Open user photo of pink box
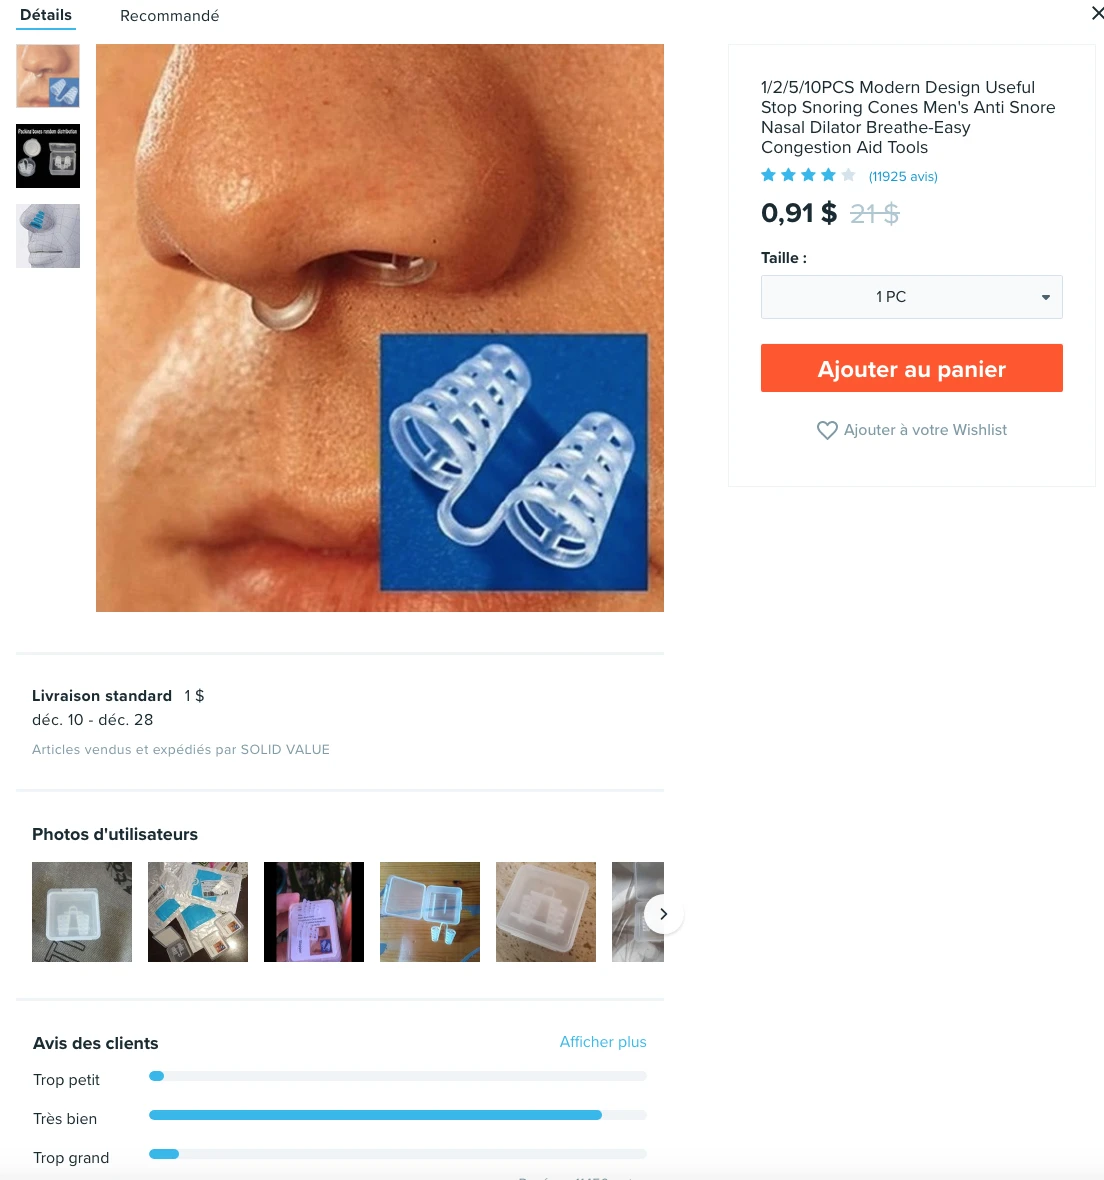1104x1180 pixels. tap(314, 912)
